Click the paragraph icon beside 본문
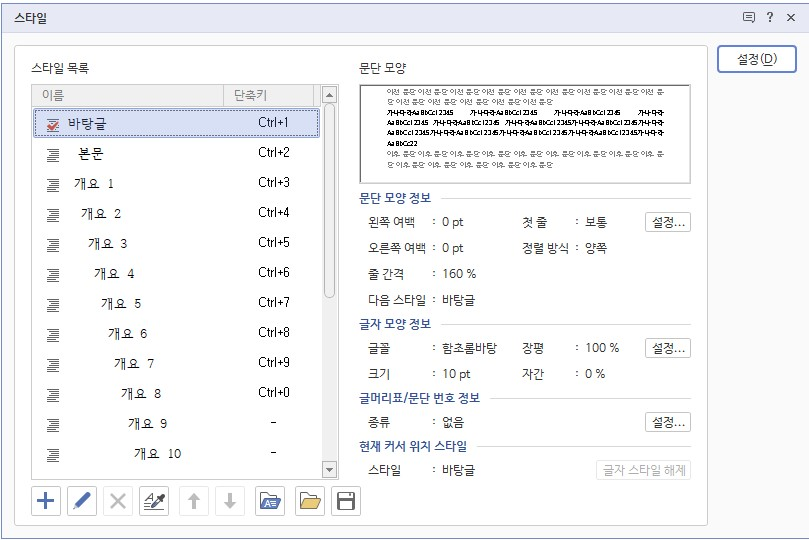 (x=53, y=154)
